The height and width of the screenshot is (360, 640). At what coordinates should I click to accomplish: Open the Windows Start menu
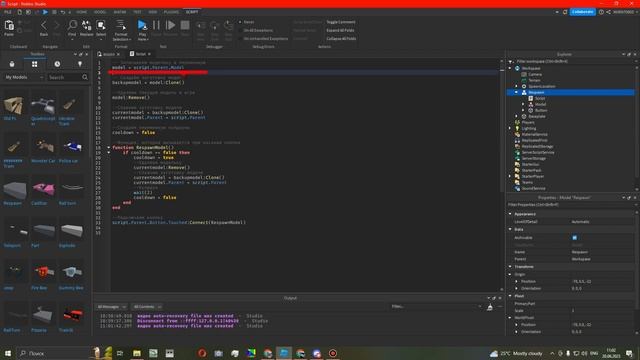[x=8, y=353]
